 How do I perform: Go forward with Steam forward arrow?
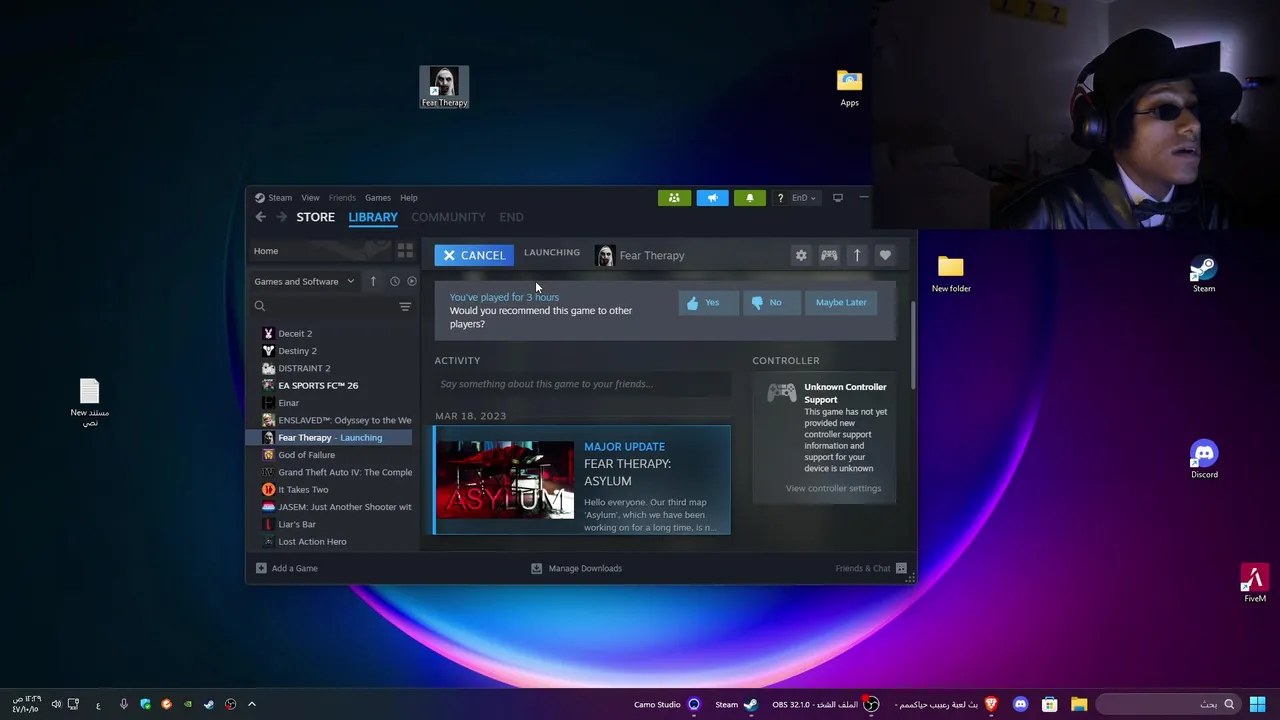point(281,217)
